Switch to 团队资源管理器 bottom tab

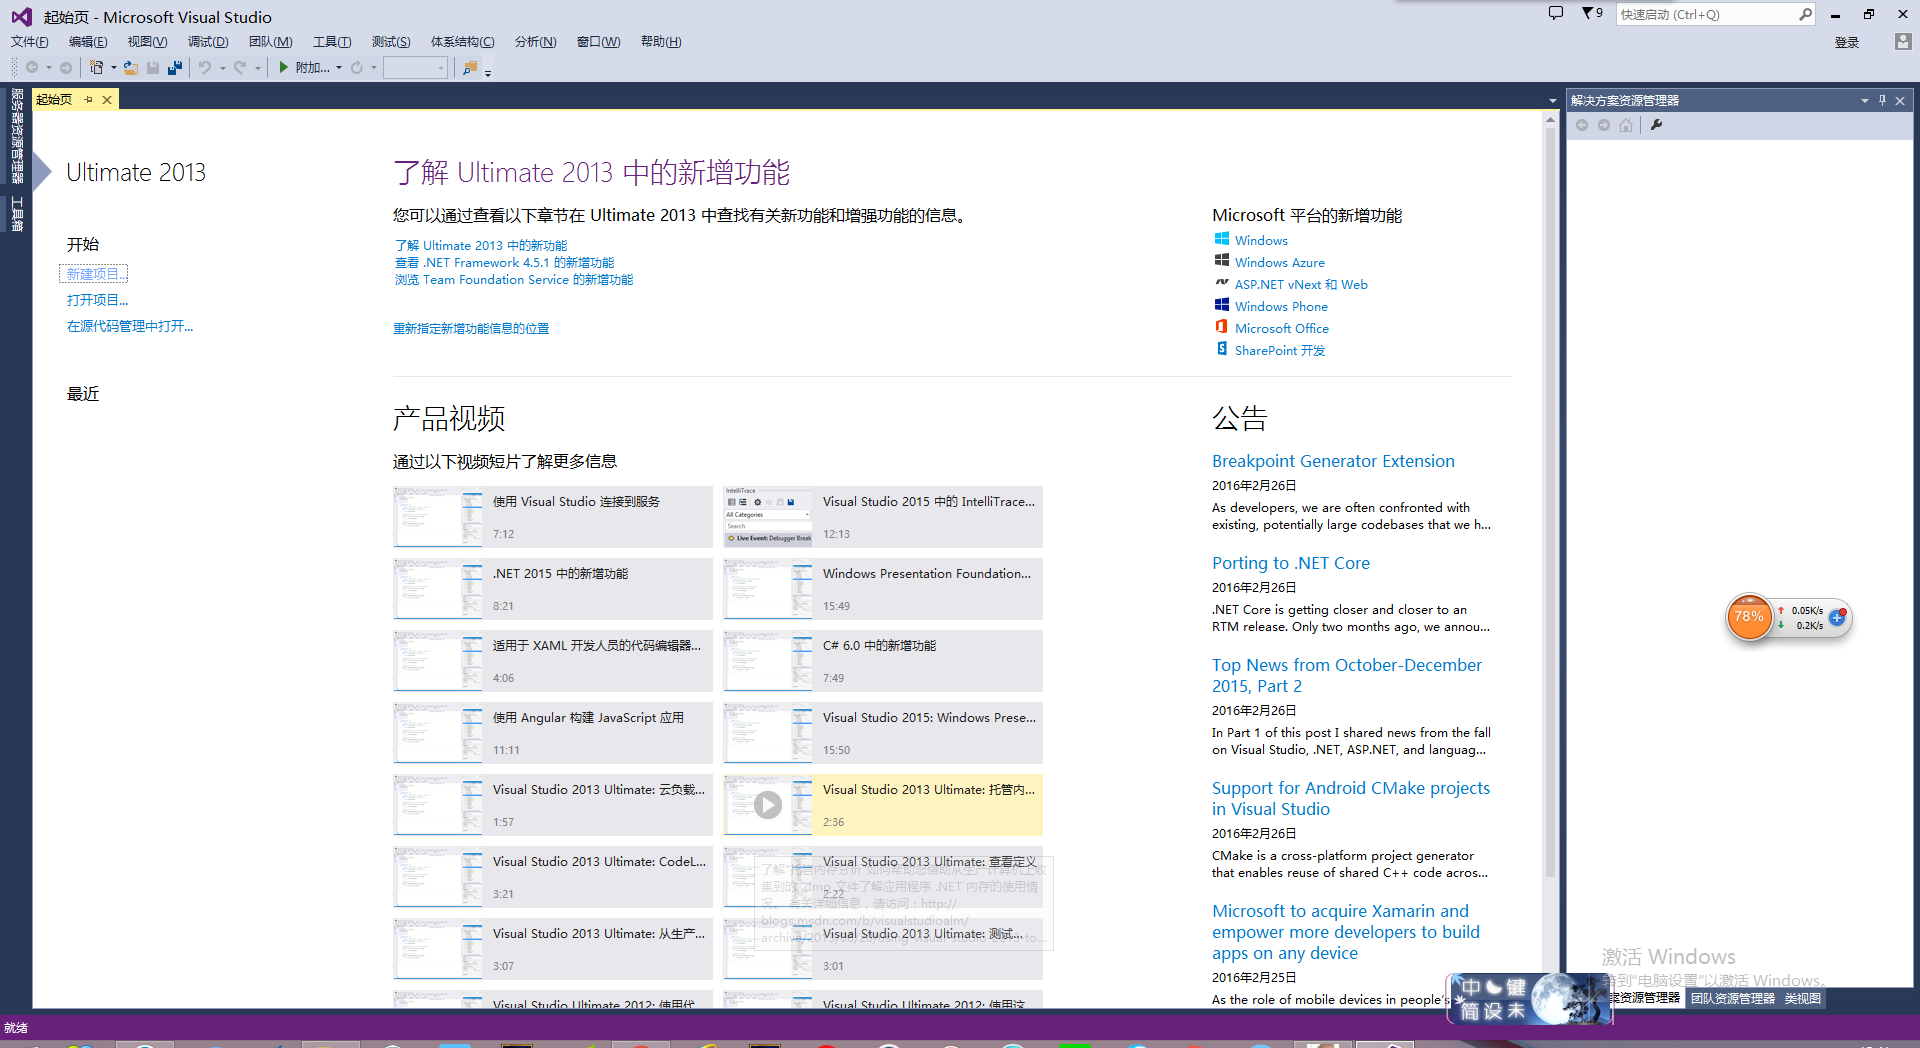pos(1733,998)
